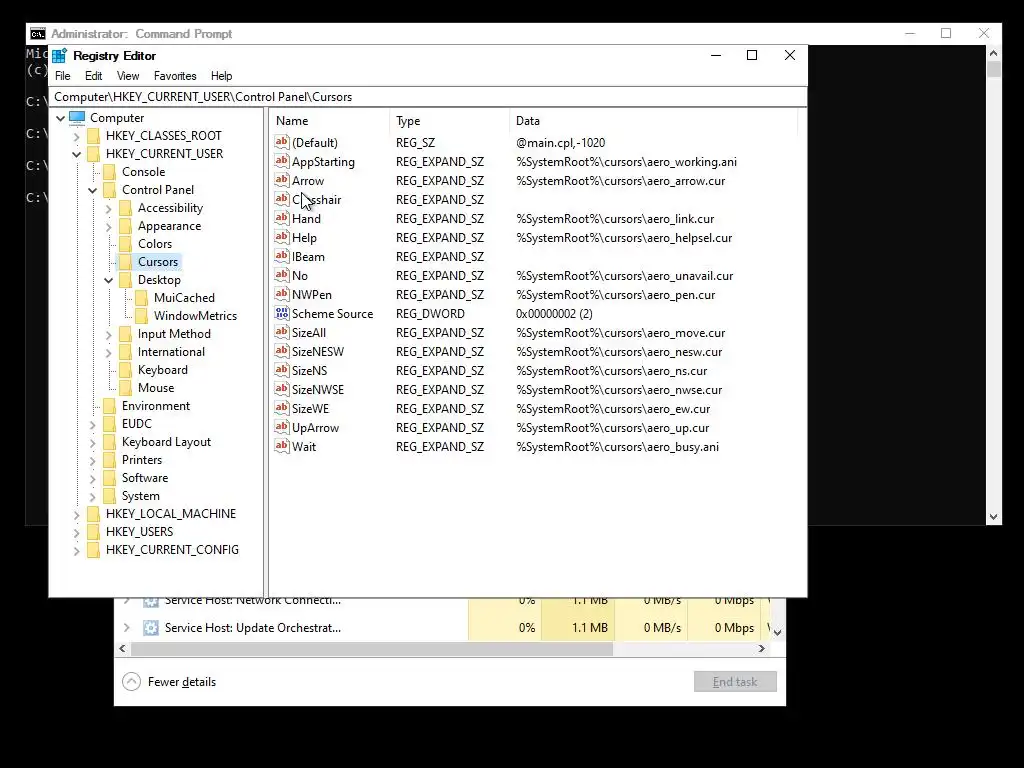Screen dimensions: 1024x768
Task: Expand the International key
Action: (x=108, y=353)
